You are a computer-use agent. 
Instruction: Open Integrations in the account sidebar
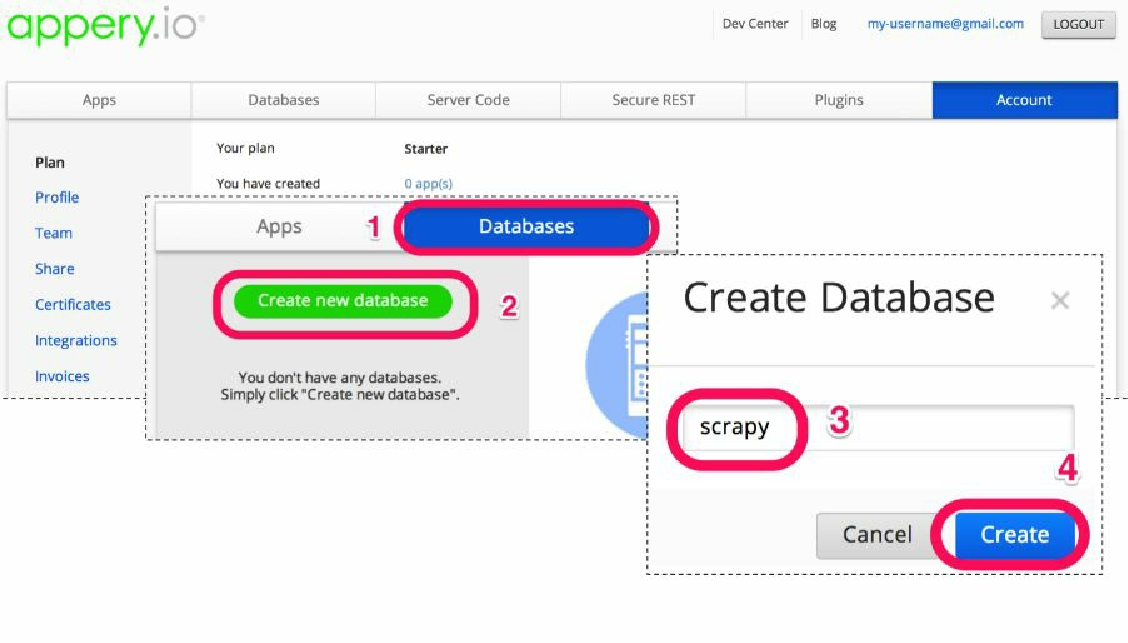tap(76, 340)
